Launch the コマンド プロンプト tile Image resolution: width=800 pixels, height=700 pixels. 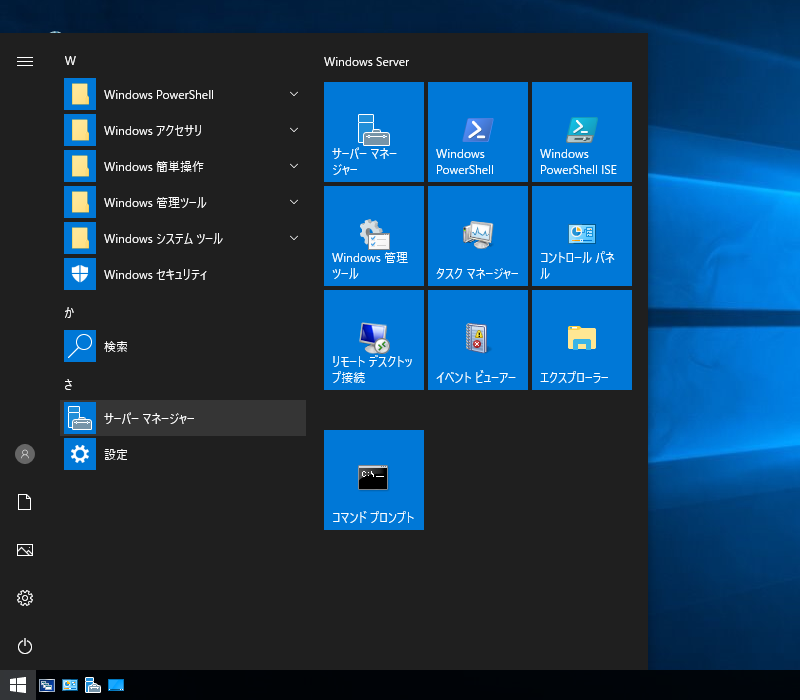[x=373, y=480]
